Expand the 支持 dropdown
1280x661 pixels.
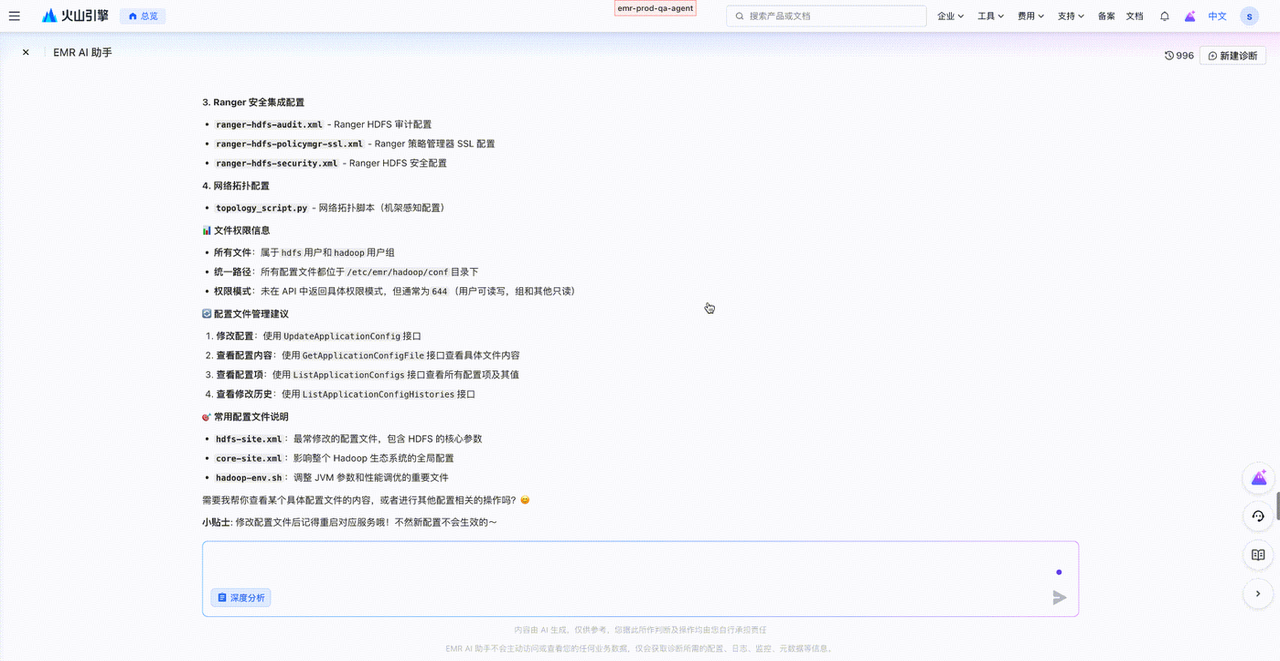click(1071, 16)
